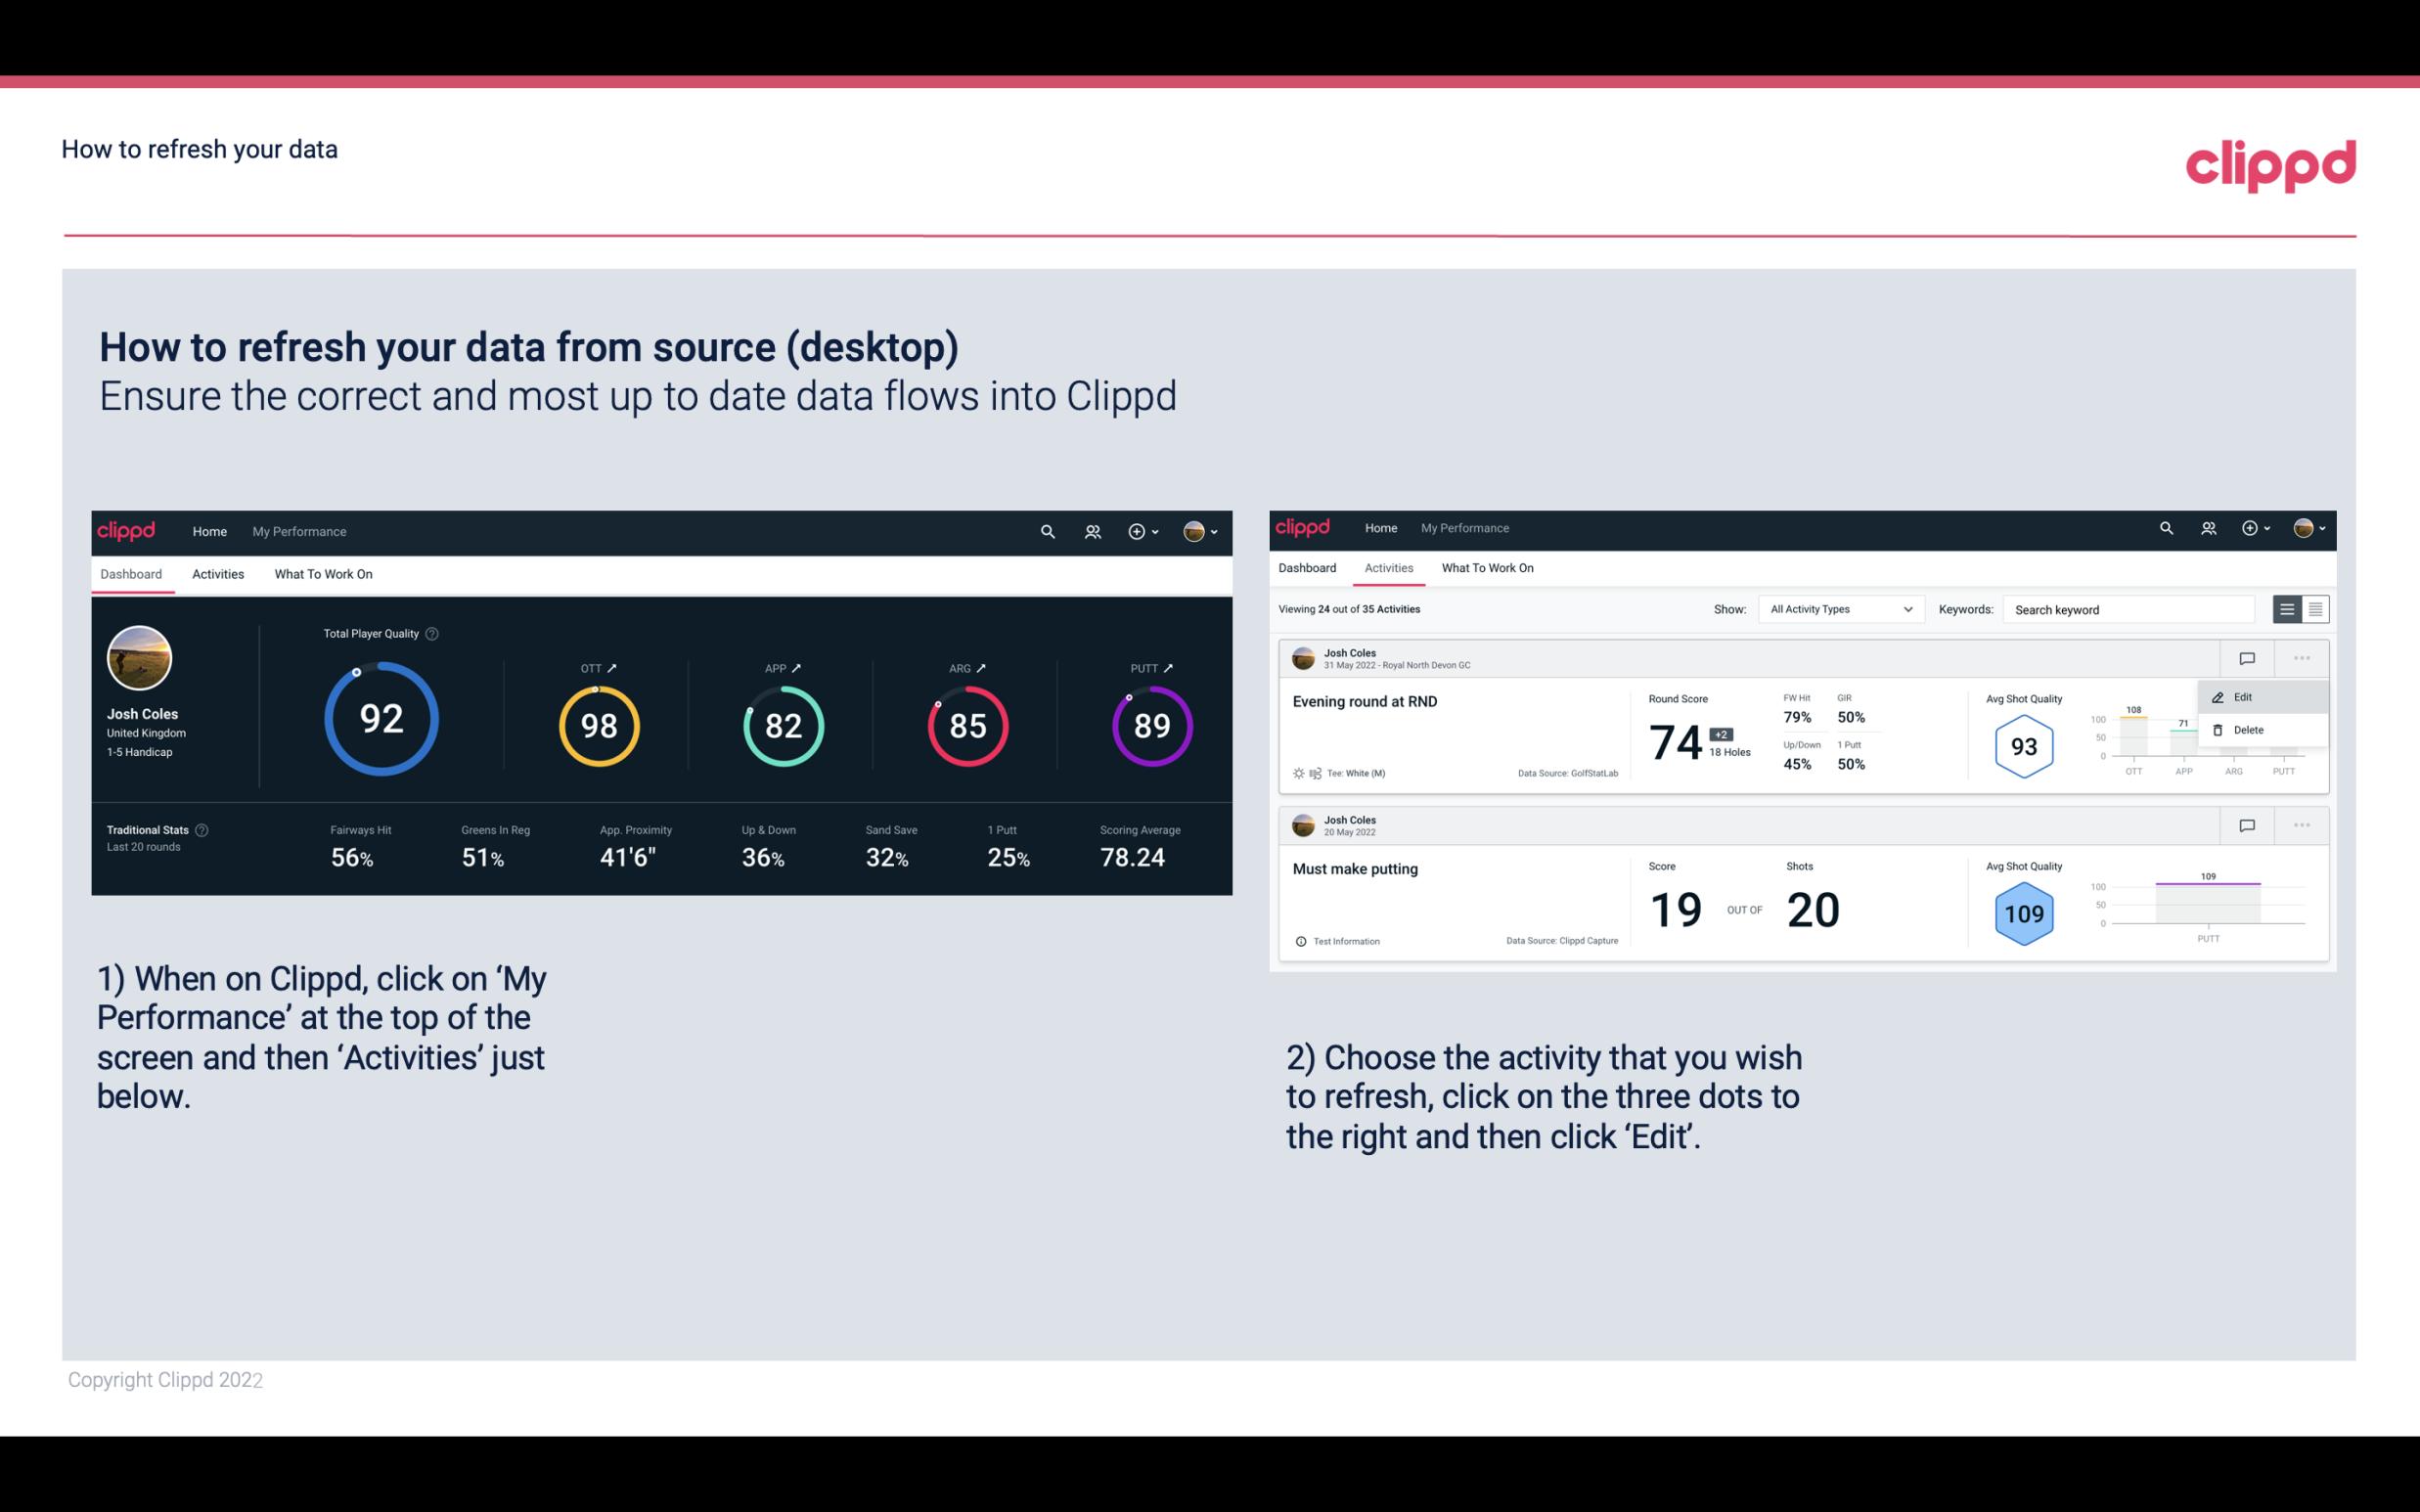This screenshot has width=2420, height=1512.
Task: Select the What To Work On tab
Action: tap(323, 573)
